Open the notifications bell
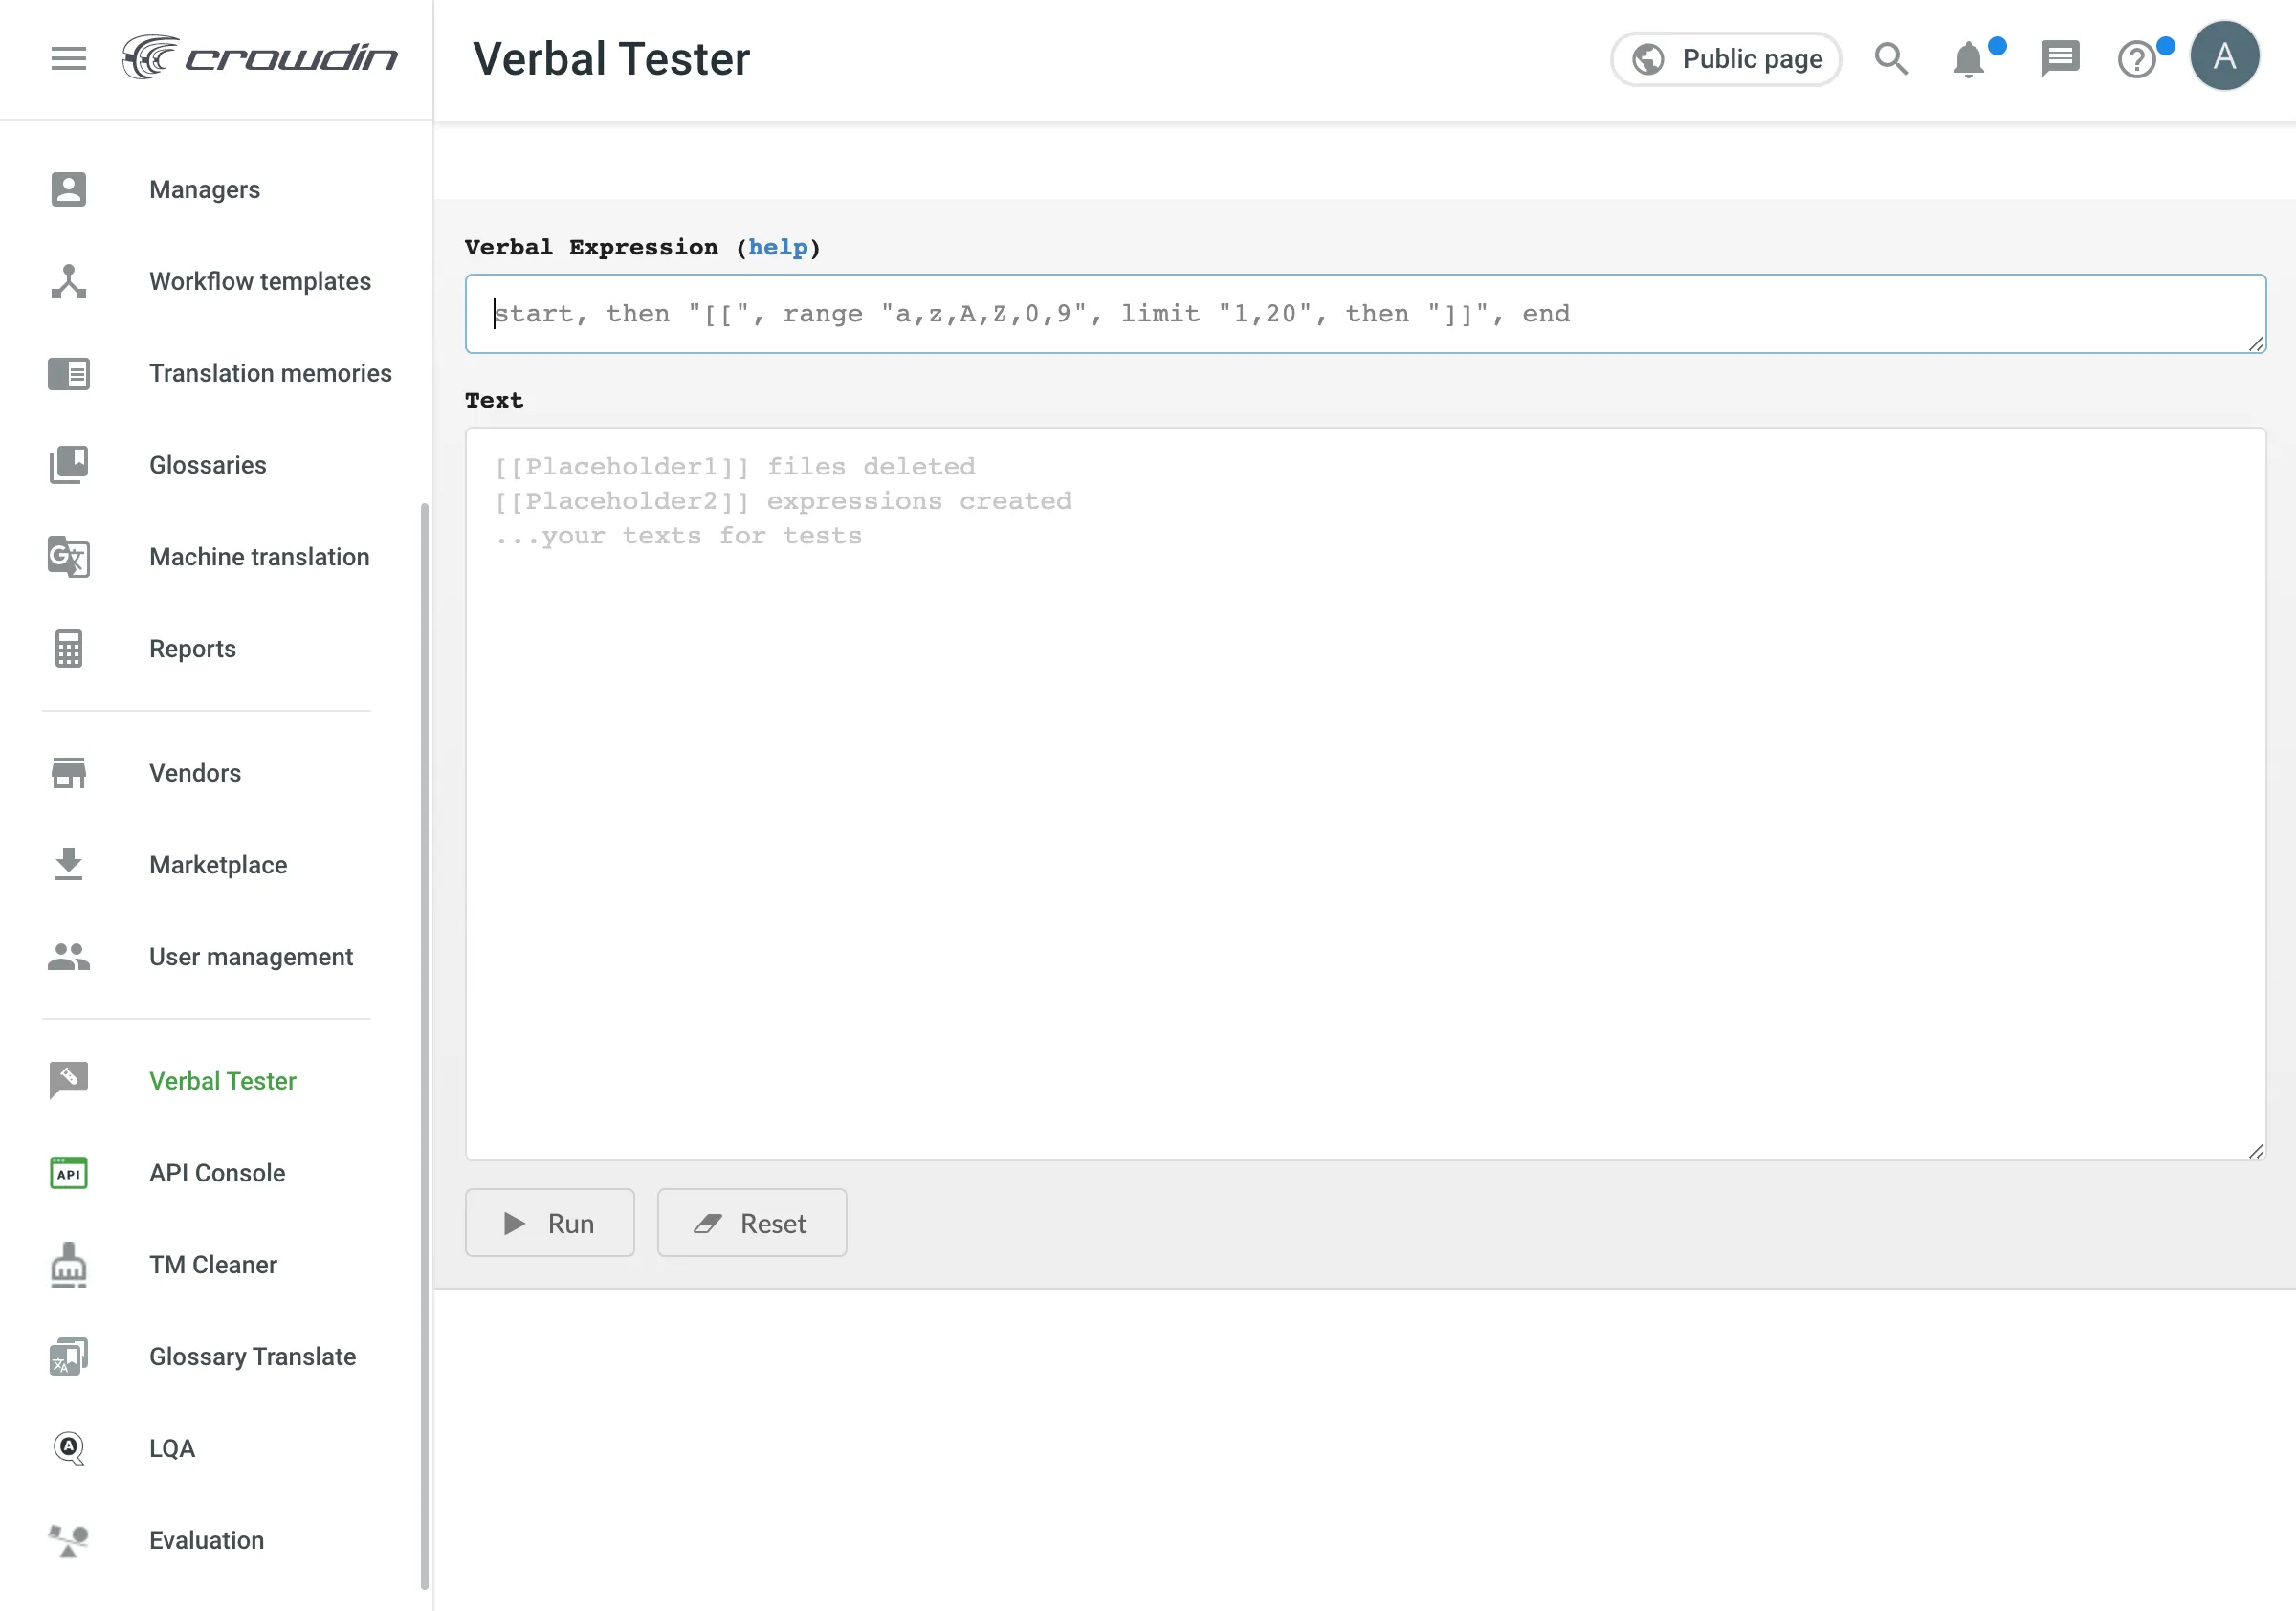The width and height of the screenshot is (2296, 1611). point(1968,59)
